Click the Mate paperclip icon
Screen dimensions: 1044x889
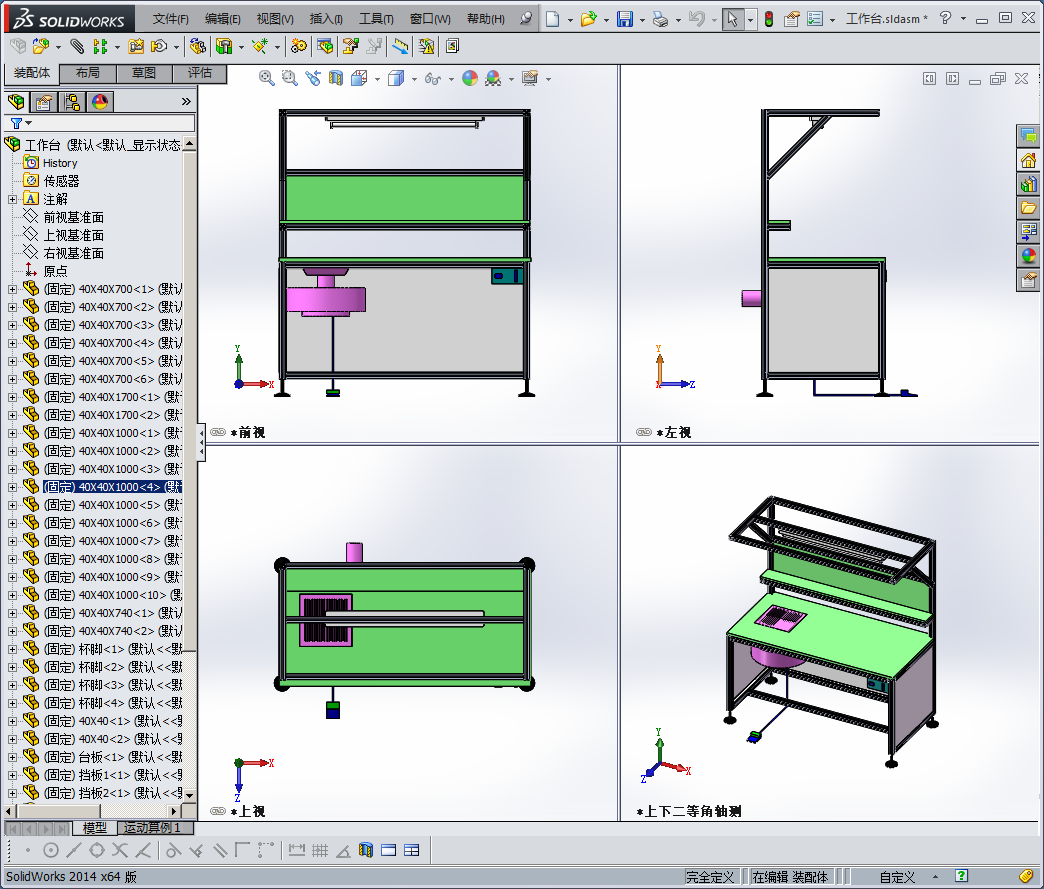(x=77, y=46)
